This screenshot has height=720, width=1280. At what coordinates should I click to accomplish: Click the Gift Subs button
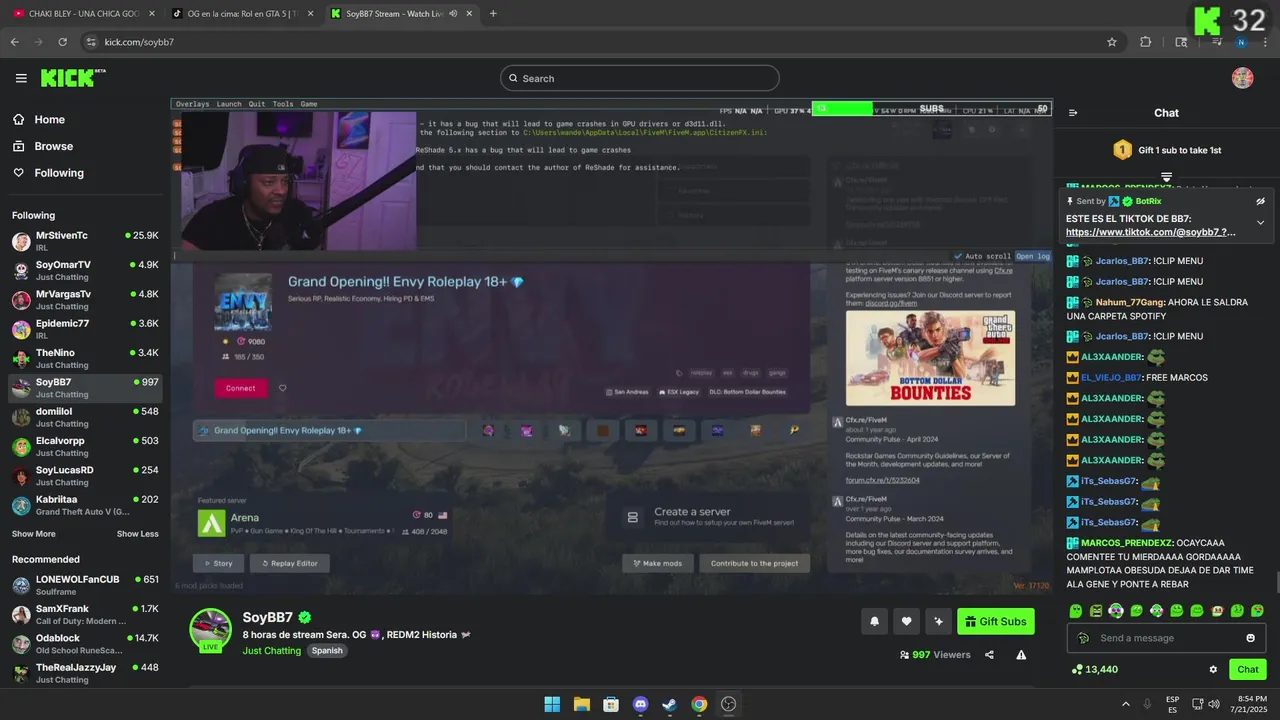tap(996, 621)
